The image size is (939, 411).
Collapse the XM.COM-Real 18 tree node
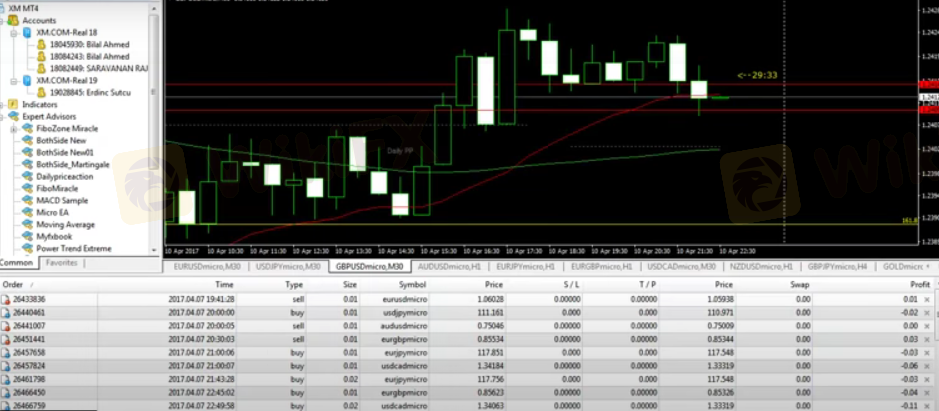[x=13, y=32]
